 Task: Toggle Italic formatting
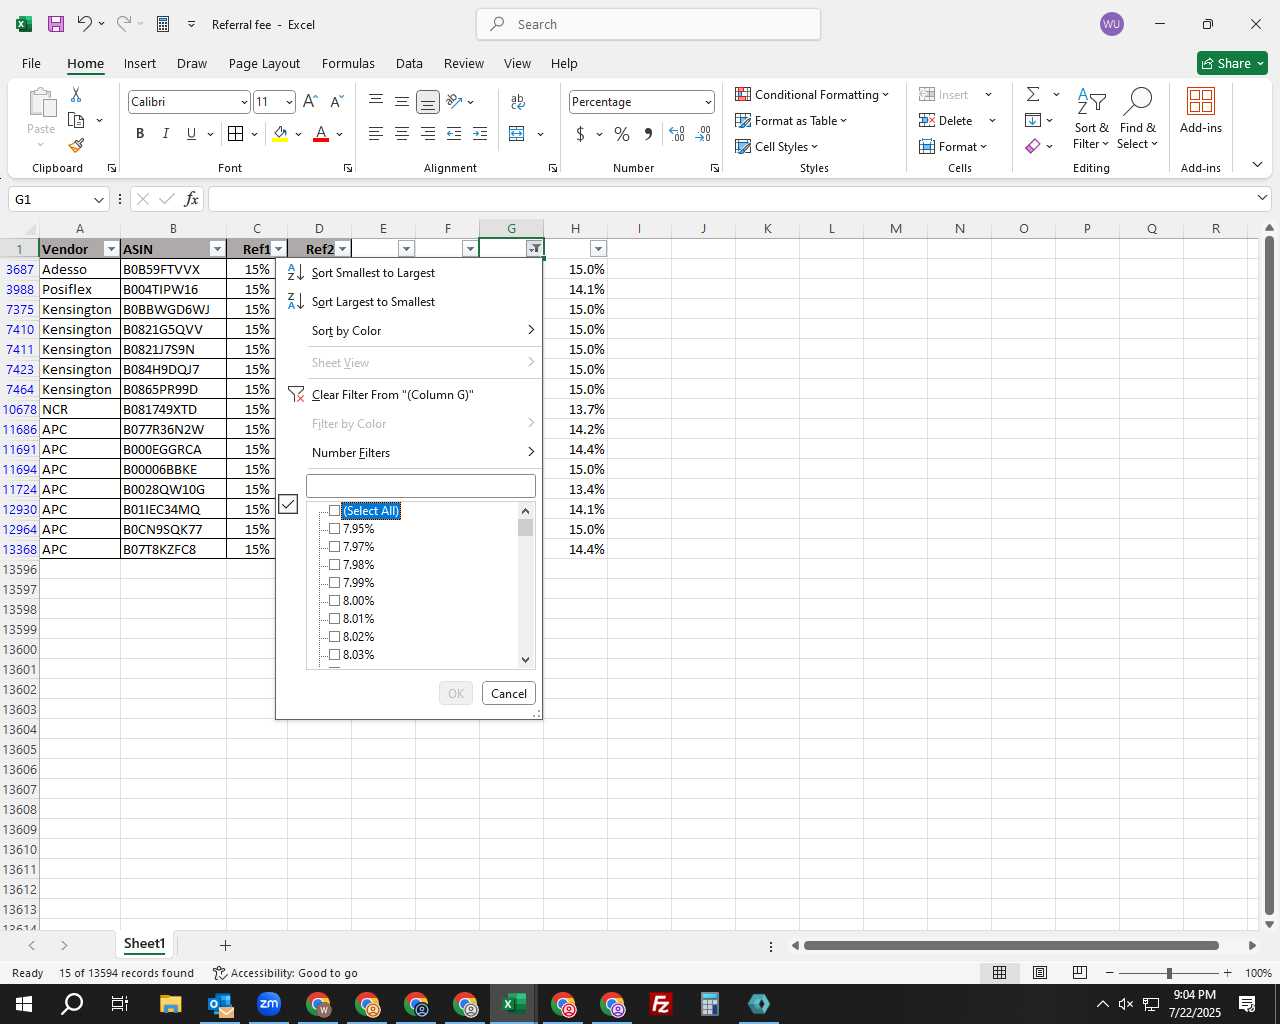pyautogui.click(x=165, y=134)
